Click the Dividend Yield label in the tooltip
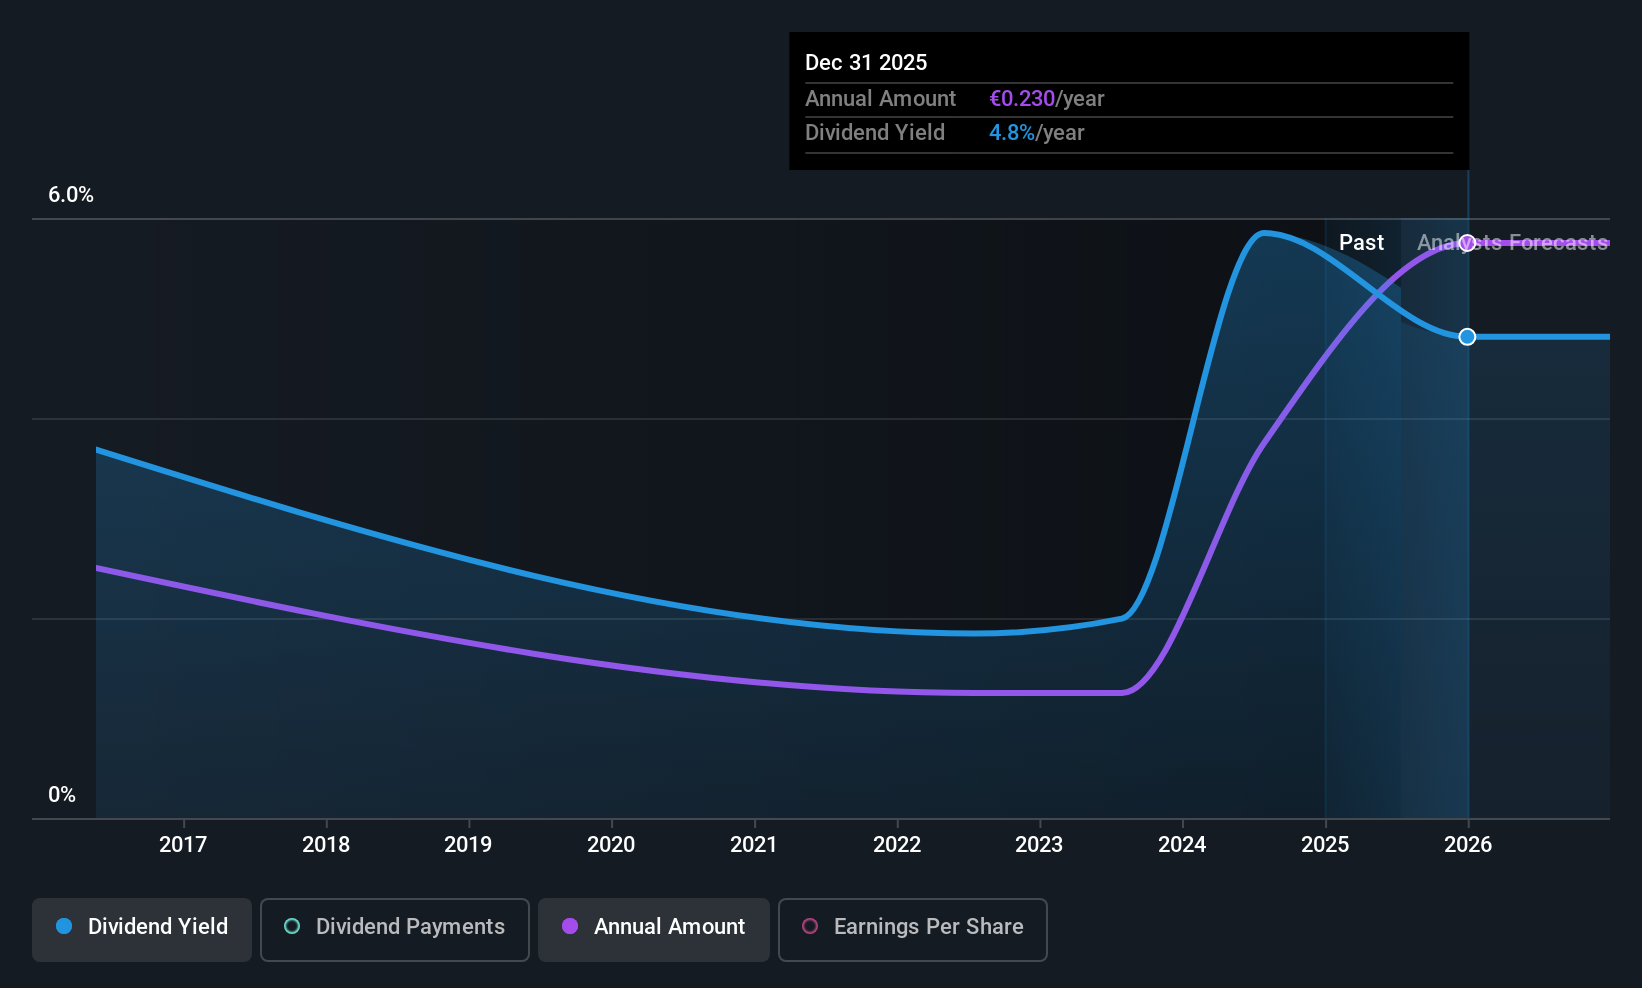This screenshot has width=1642, height=988. coord(875,133)
